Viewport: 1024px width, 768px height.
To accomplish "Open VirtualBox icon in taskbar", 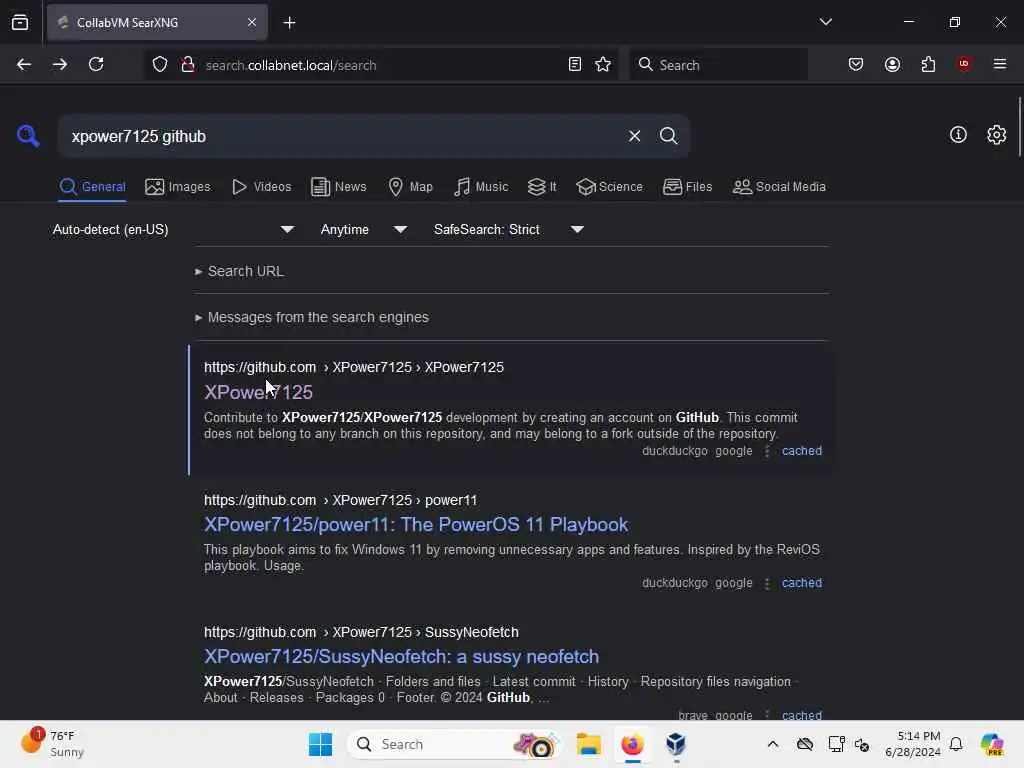I will tap(676, 744).
